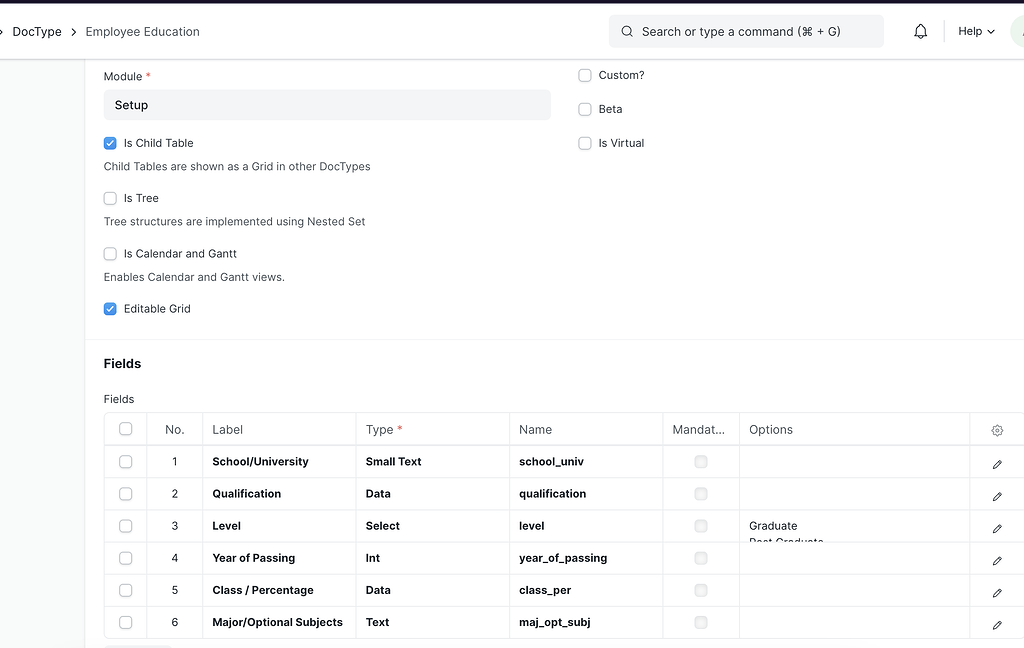Edit Major/Optional Subjects via pencil icon
This screenshot has height=648, width=1024.
996,624
